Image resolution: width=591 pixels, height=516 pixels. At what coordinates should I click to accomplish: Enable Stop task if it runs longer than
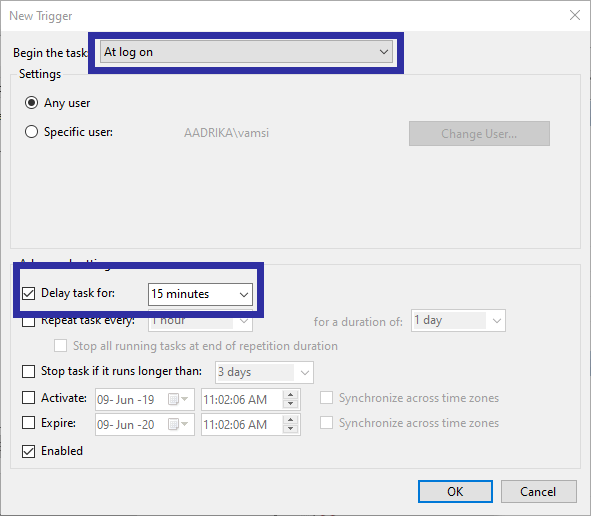point(29,371)
